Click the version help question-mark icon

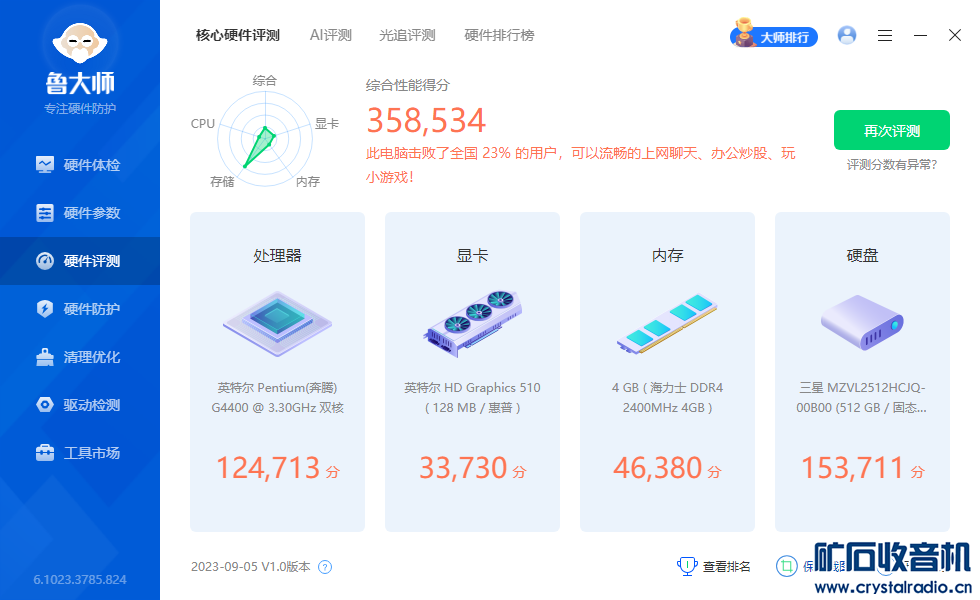[325, 567]
